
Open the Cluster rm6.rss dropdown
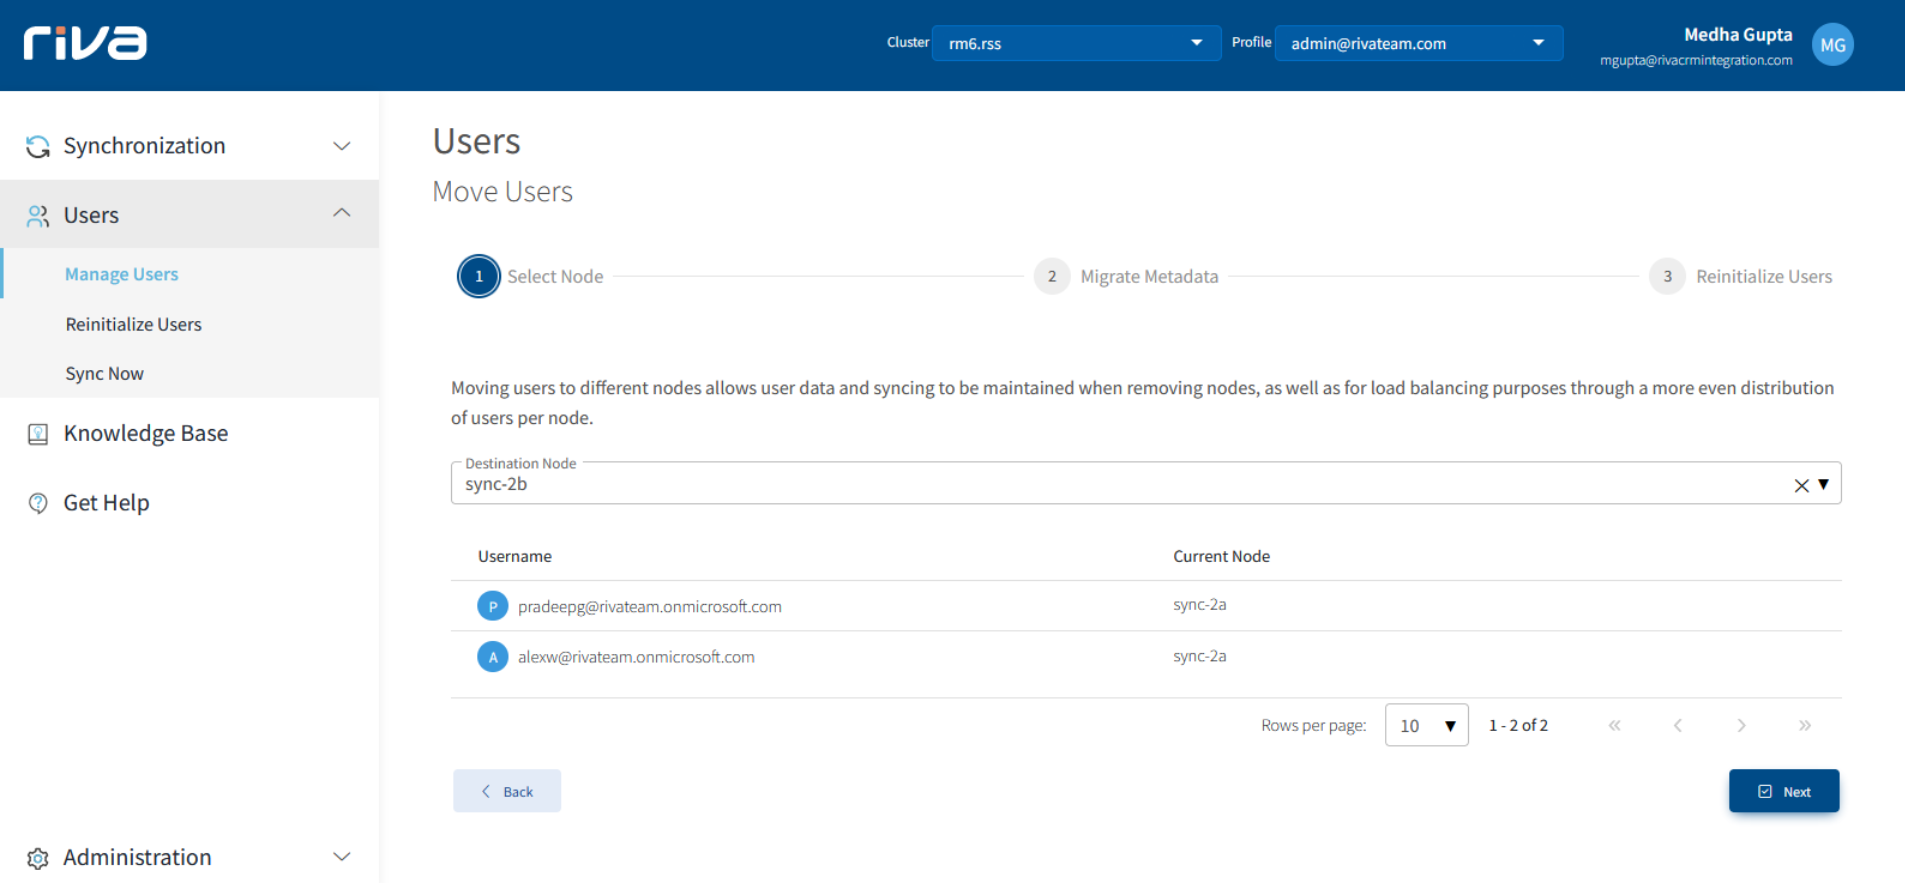pyautogui.click(x=1076, y=43)
